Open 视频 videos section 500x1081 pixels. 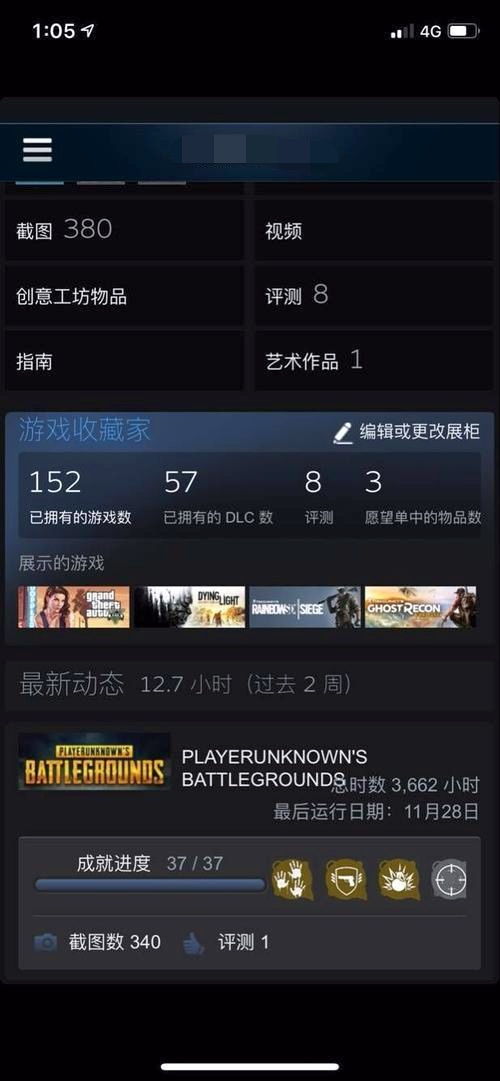click(x=374, y=230)
